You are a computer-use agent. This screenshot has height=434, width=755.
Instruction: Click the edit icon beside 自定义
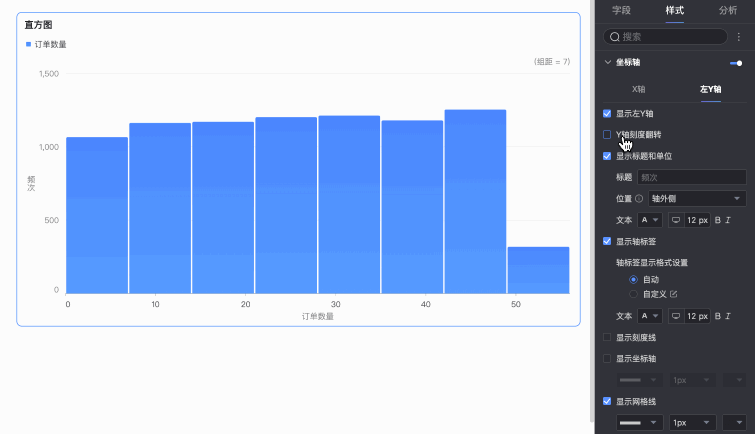(x=673, y=294)
